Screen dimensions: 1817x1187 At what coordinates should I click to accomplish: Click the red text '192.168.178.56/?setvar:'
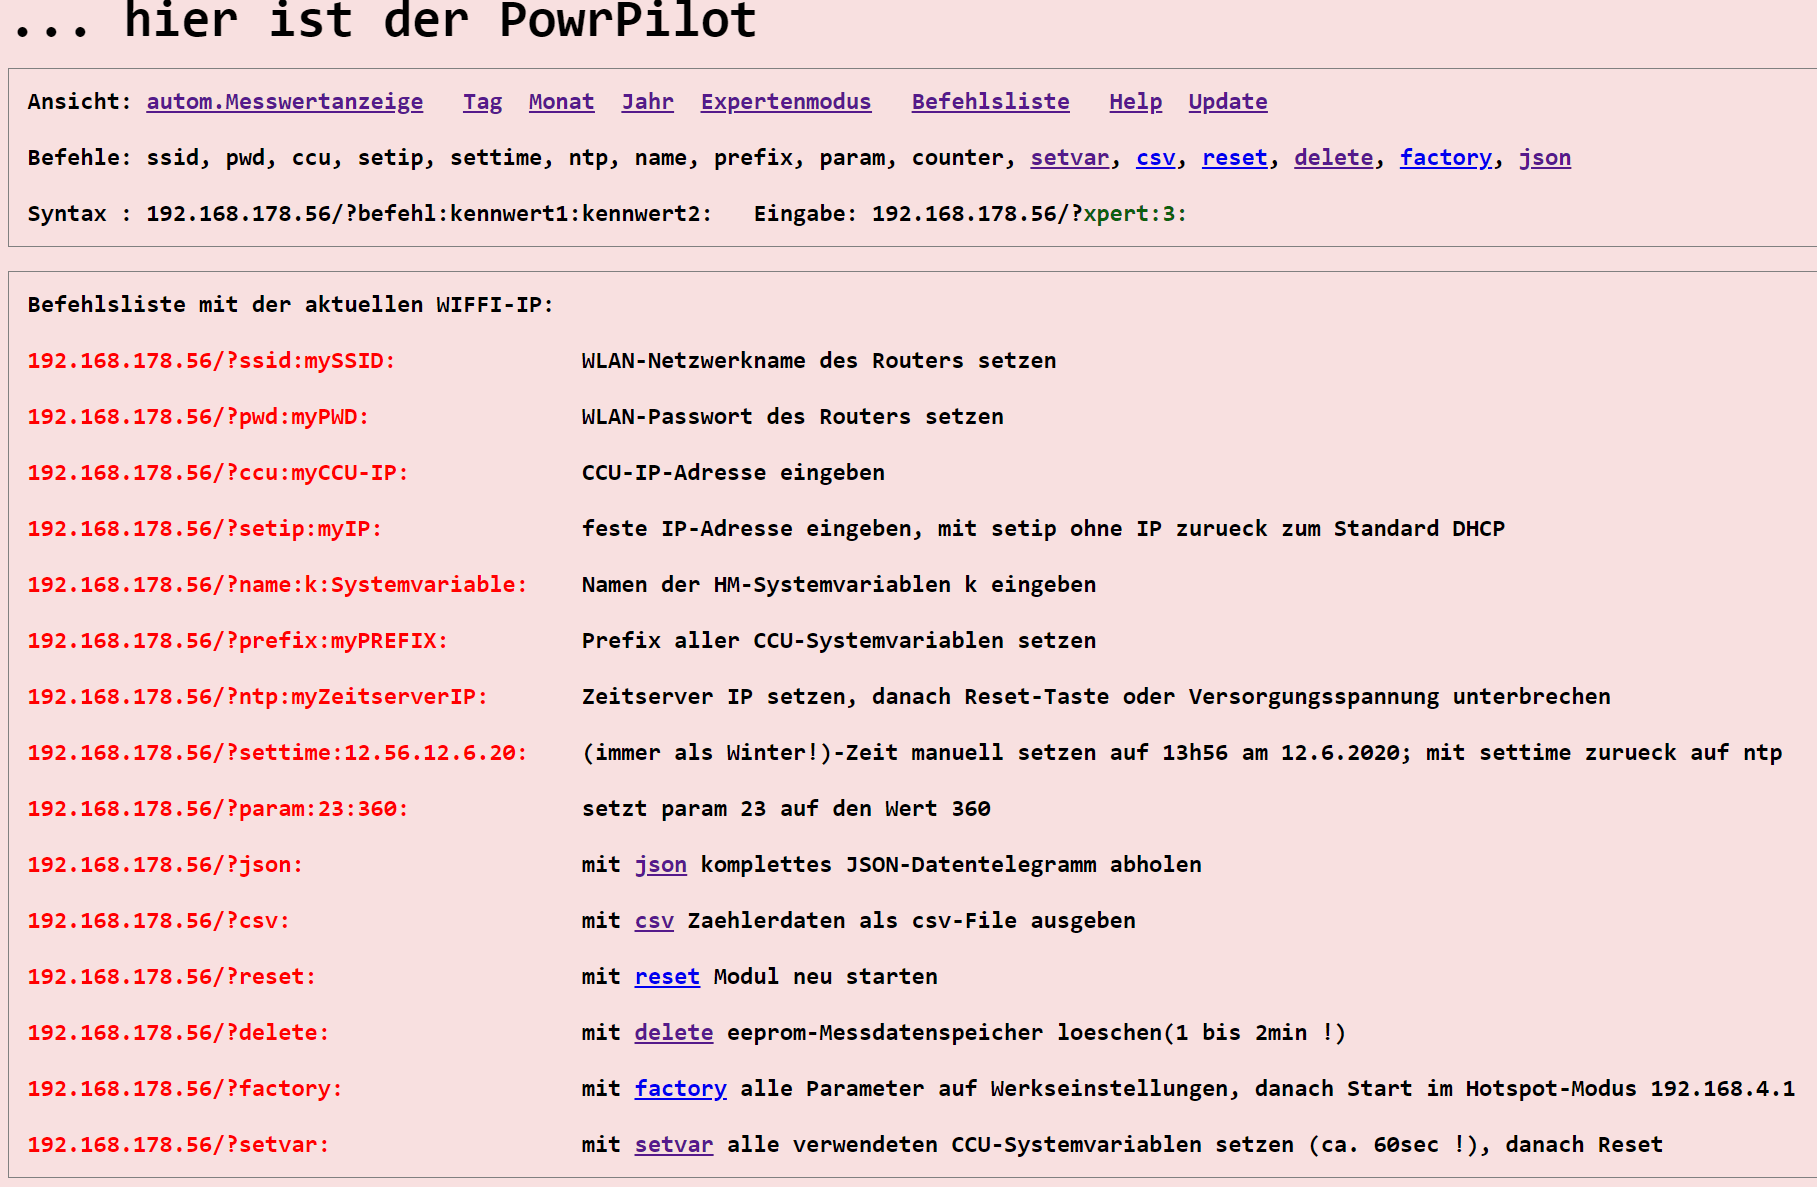click(178, 1145)
